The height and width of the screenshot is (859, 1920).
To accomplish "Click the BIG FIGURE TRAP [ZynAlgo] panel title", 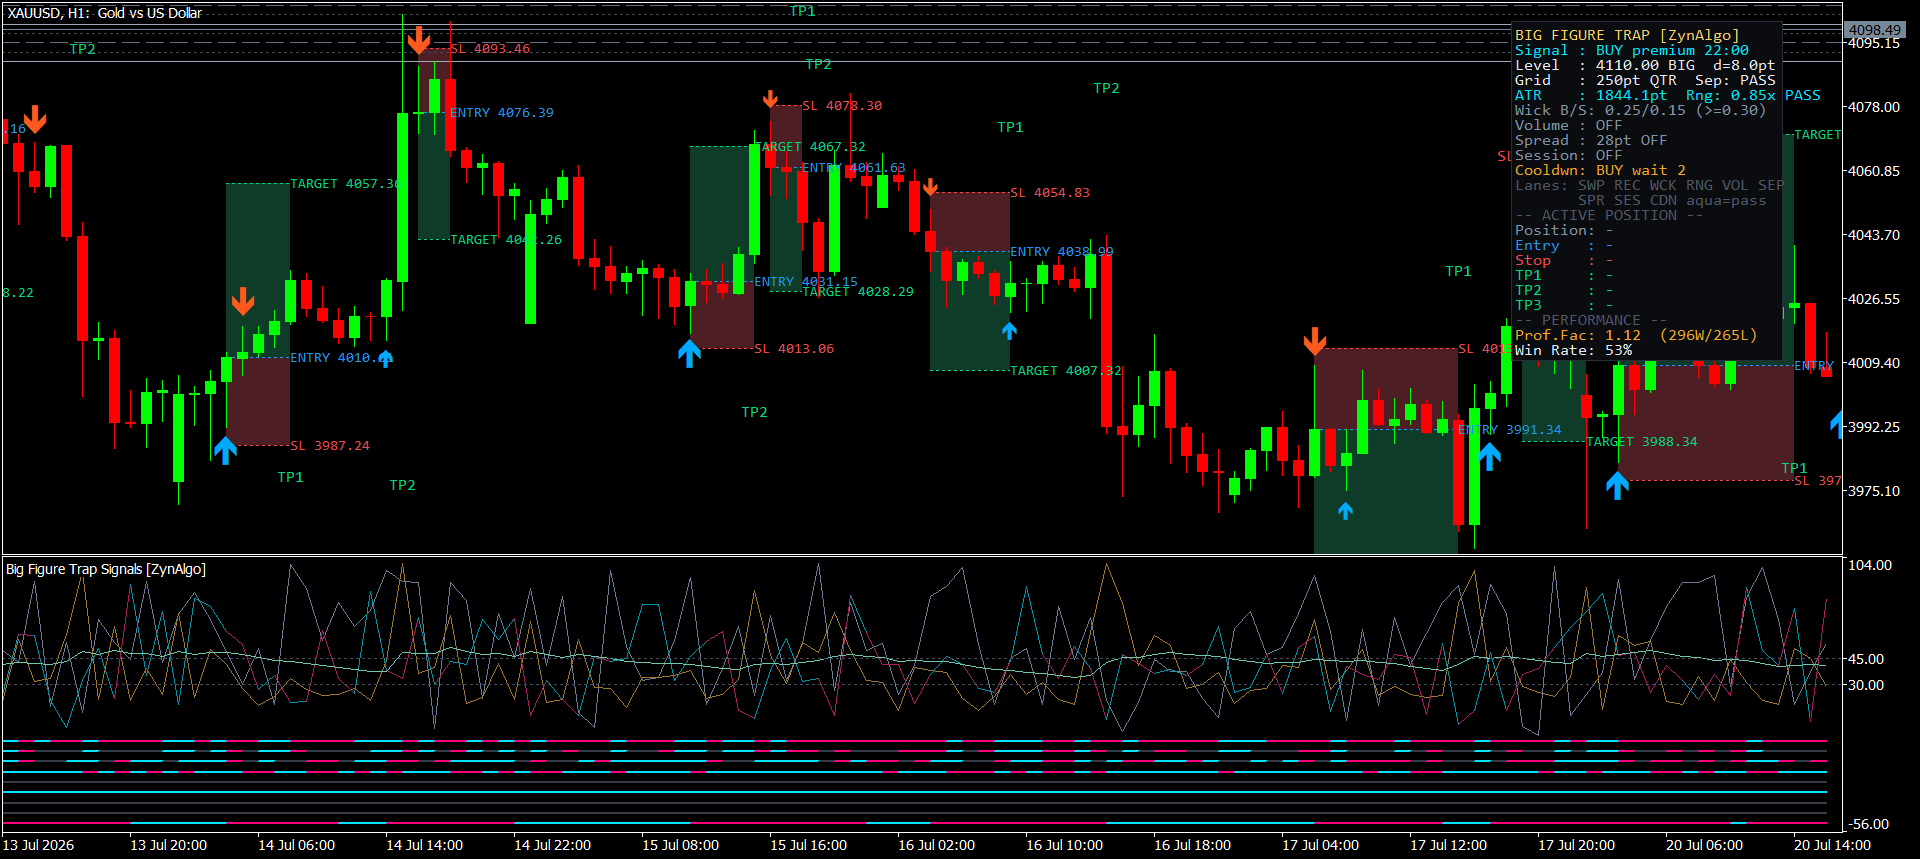I will [1627, 35].
